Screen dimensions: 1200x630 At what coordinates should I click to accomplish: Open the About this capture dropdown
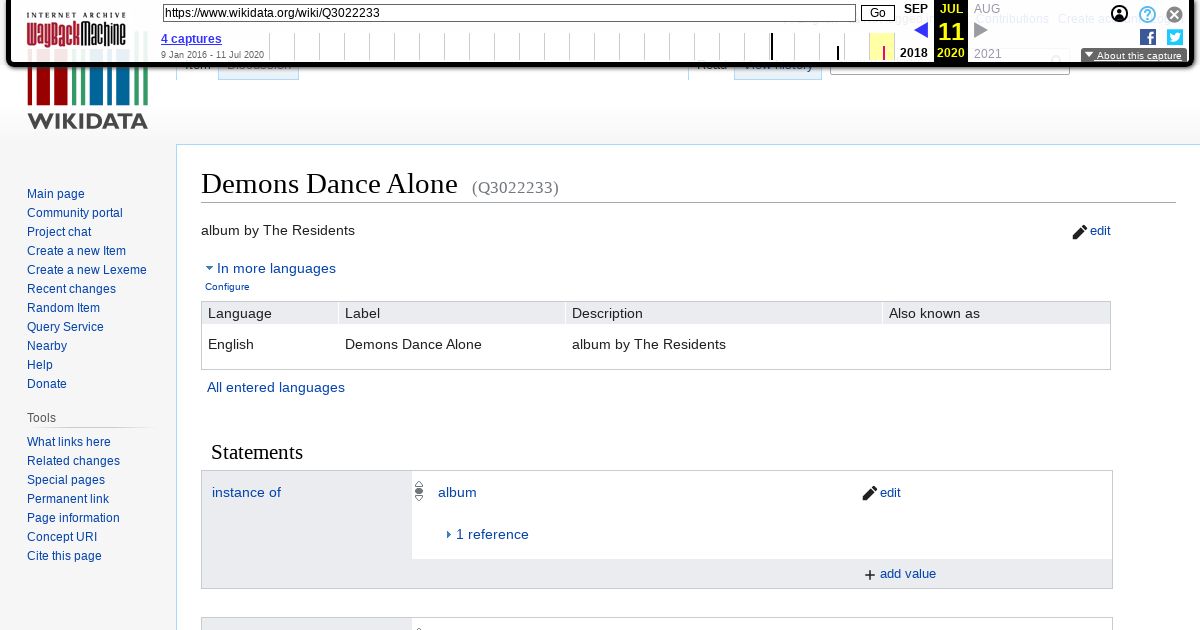[x=1134, y=56]
